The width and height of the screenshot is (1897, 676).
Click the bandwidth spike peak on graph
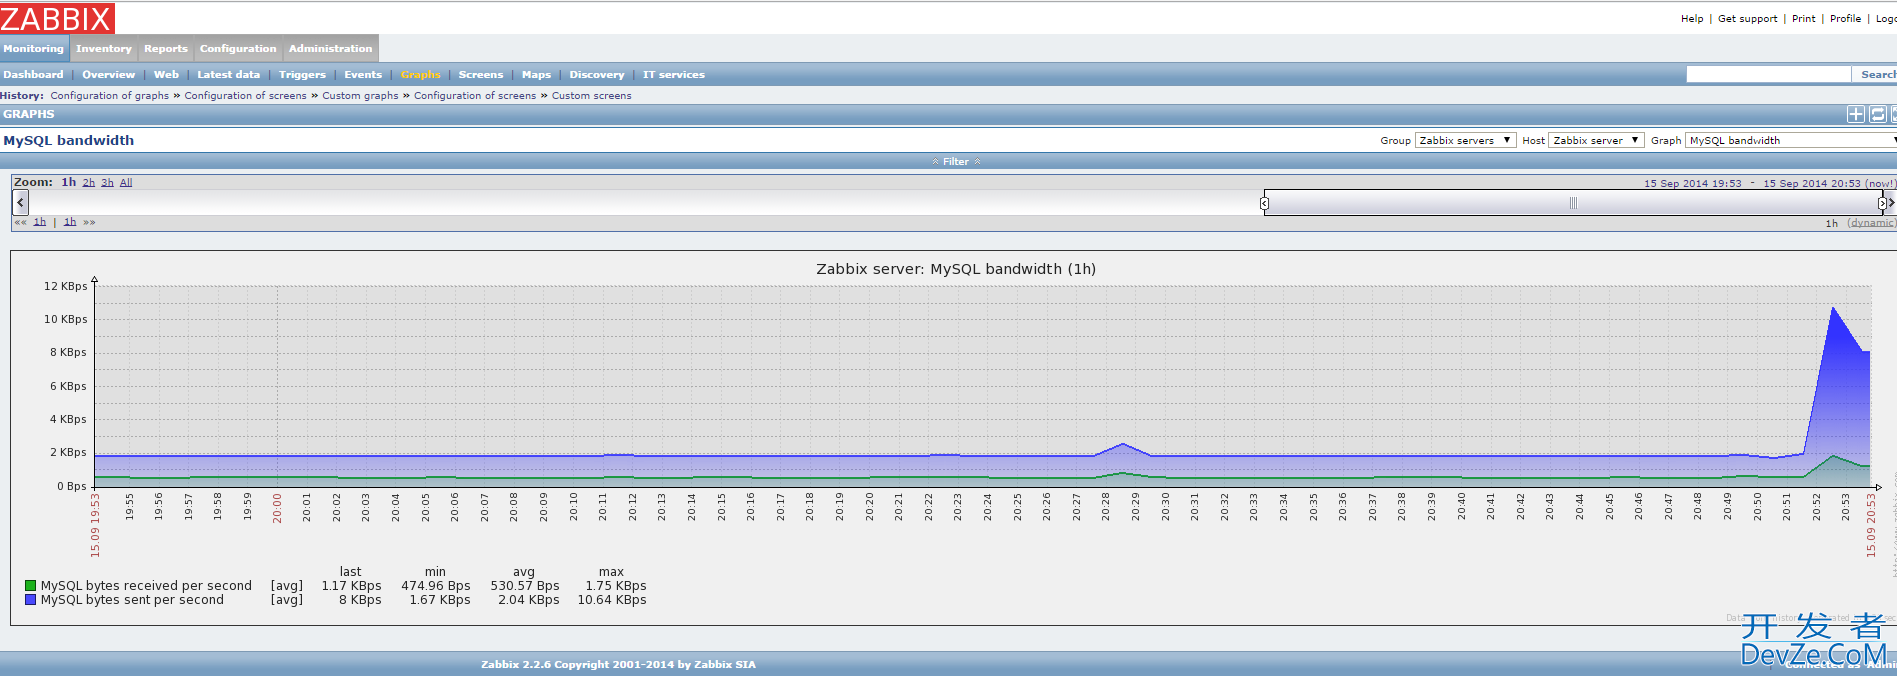[x=1833, y=308]
